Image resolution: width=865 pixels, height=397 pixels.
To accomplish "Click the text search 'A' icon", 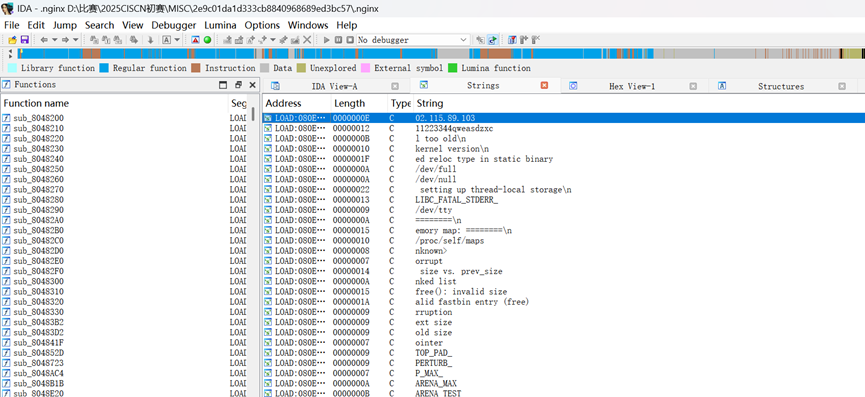I will point(166,40).
